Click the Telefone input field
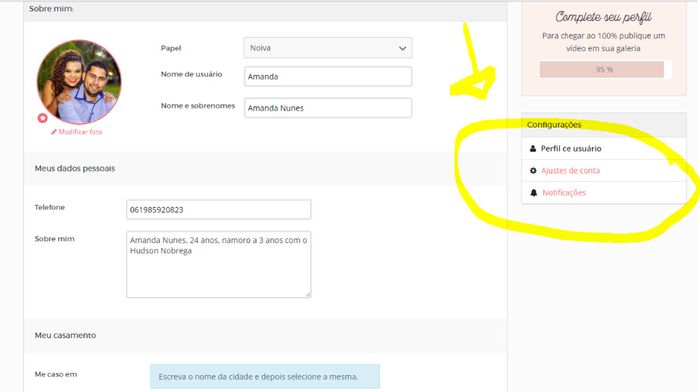Image resolution: width=700 pixels, height=392 pixels. 218,209
